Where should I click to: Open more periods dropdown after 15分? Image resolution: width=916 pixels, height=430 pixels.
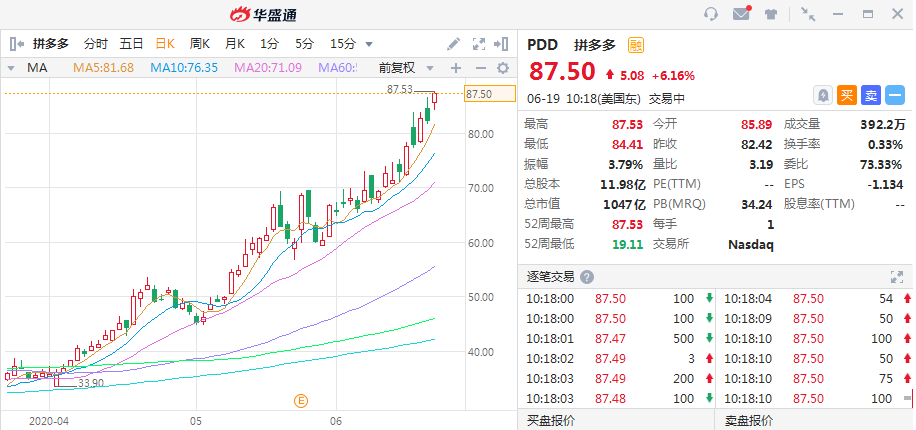pos(369,44)
